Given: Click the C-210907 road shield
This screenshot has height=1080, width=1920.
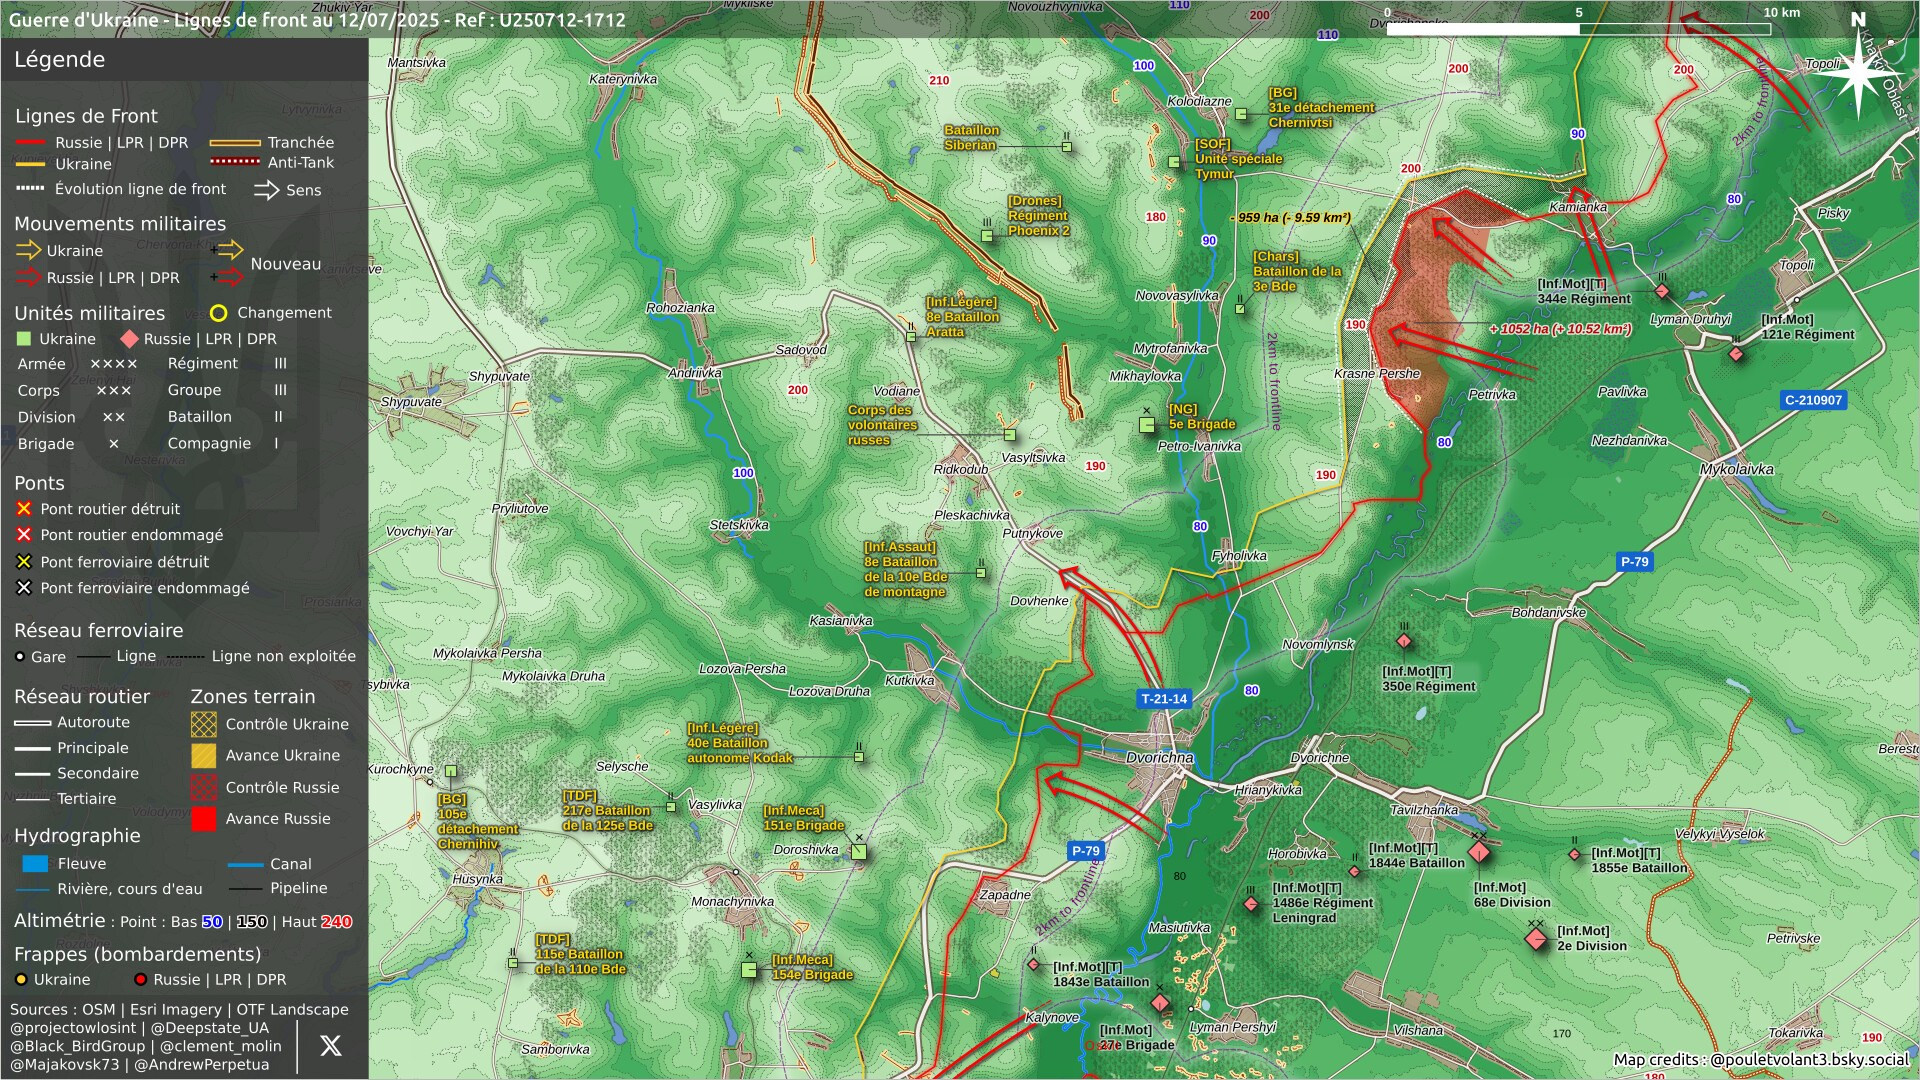Looking at the screenshot, I should (1813, 400).
